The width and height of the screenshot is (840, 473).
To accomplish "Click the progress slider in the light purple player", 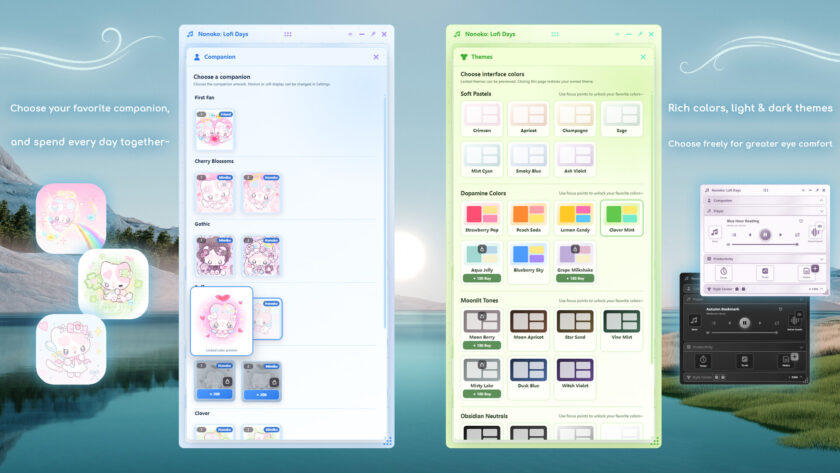I will (763, 244).
